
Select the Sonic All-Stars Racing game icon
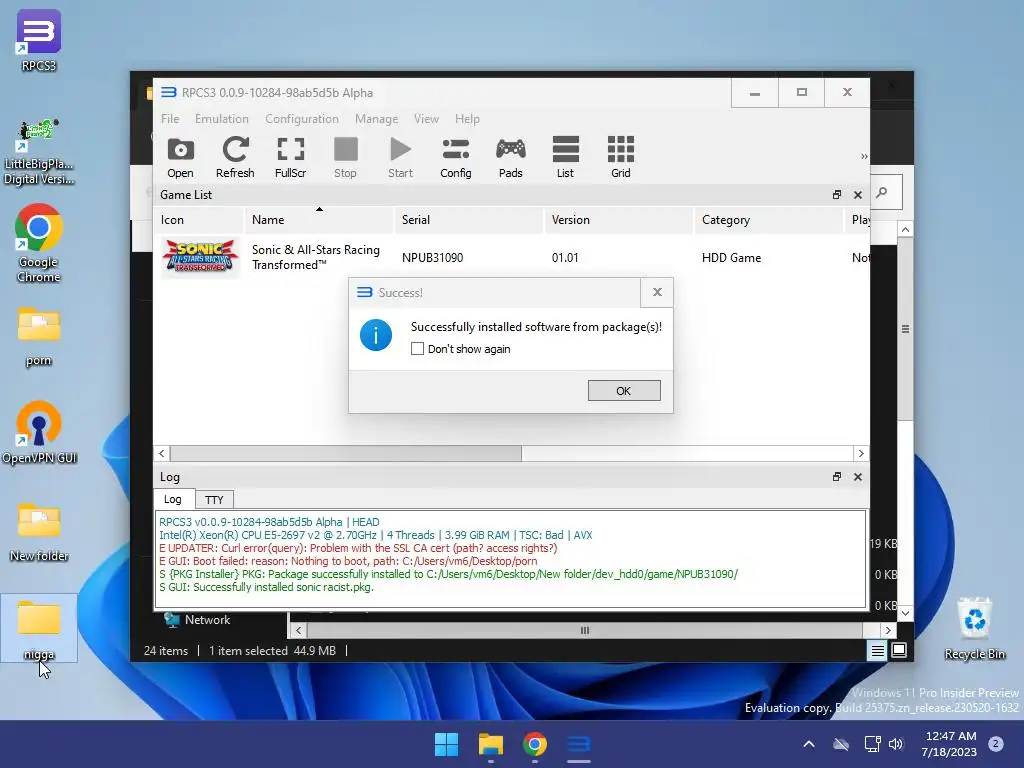200,257
